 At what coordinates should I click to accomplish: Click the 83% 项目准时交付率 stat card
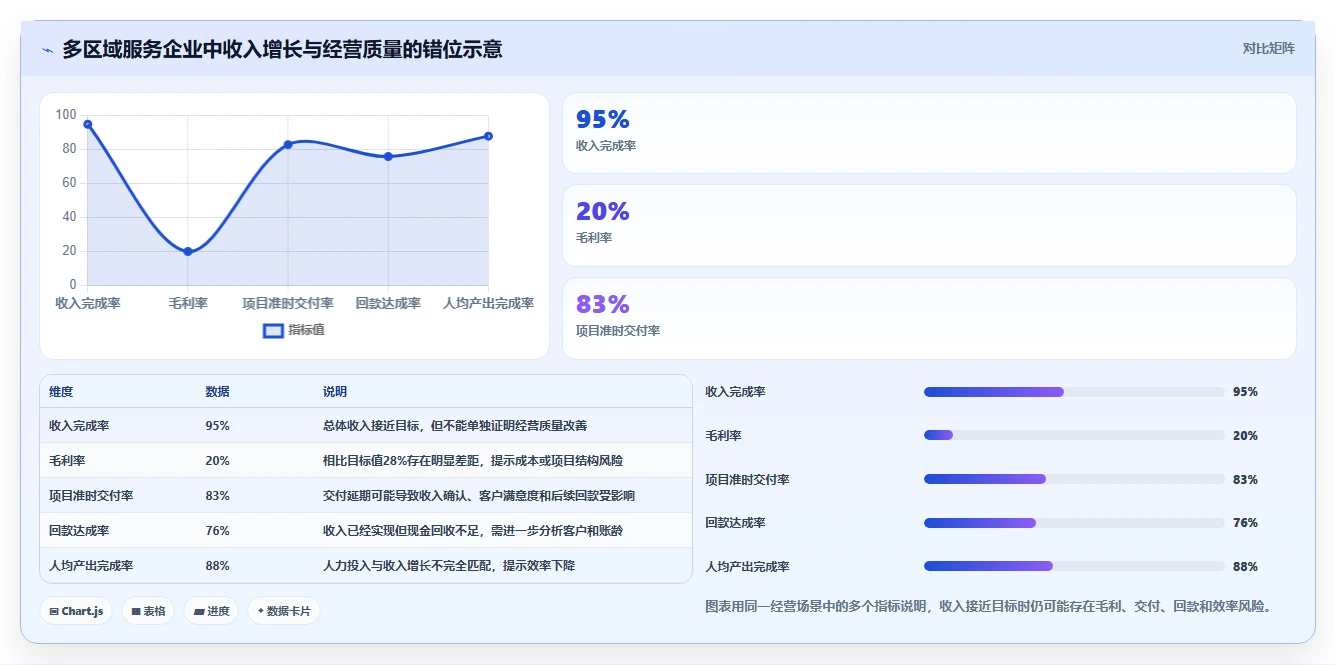929,318
